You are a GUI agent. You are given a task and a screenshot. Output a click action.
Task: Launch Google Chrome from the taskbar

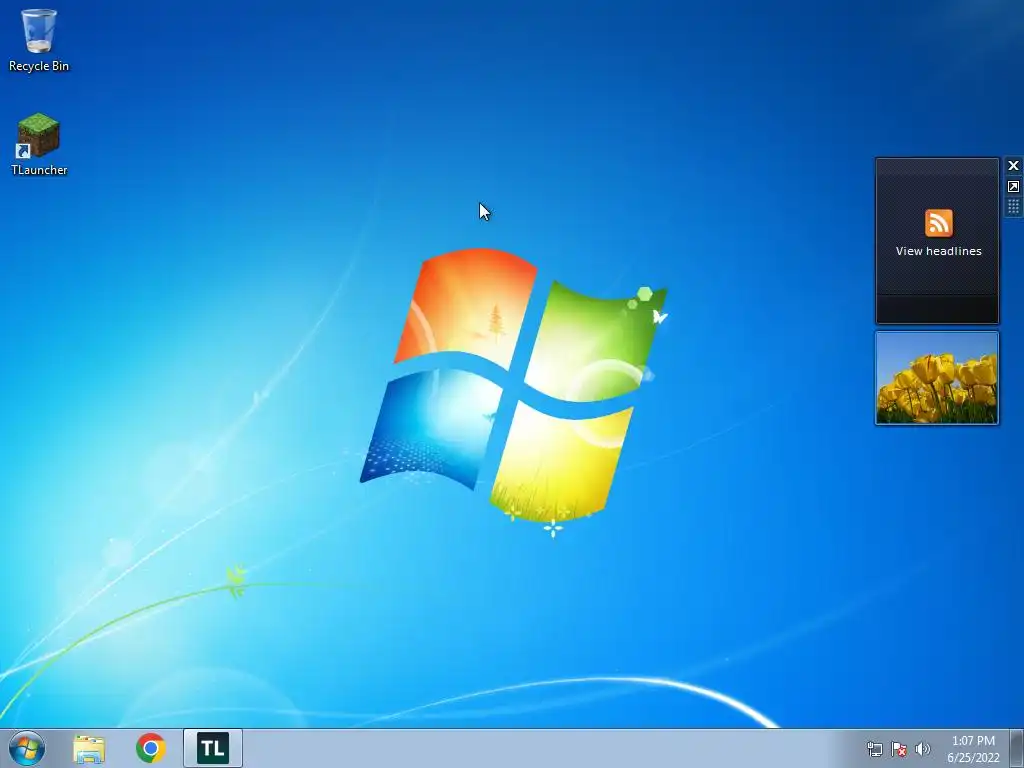tap(151, 748)
